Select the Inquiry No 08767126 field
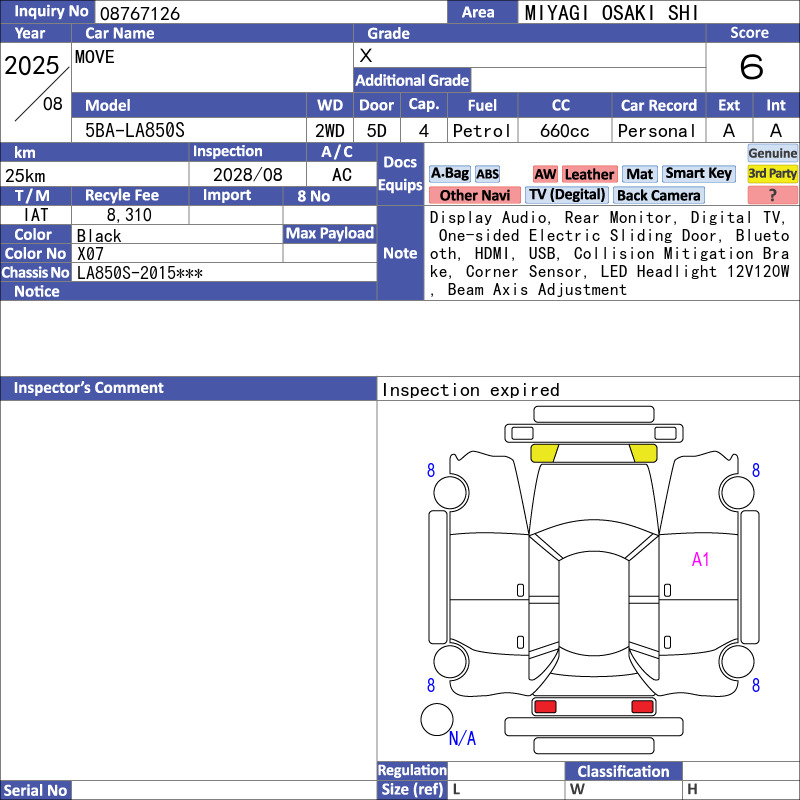Screen dimensions: 800x800 (270, 12)
